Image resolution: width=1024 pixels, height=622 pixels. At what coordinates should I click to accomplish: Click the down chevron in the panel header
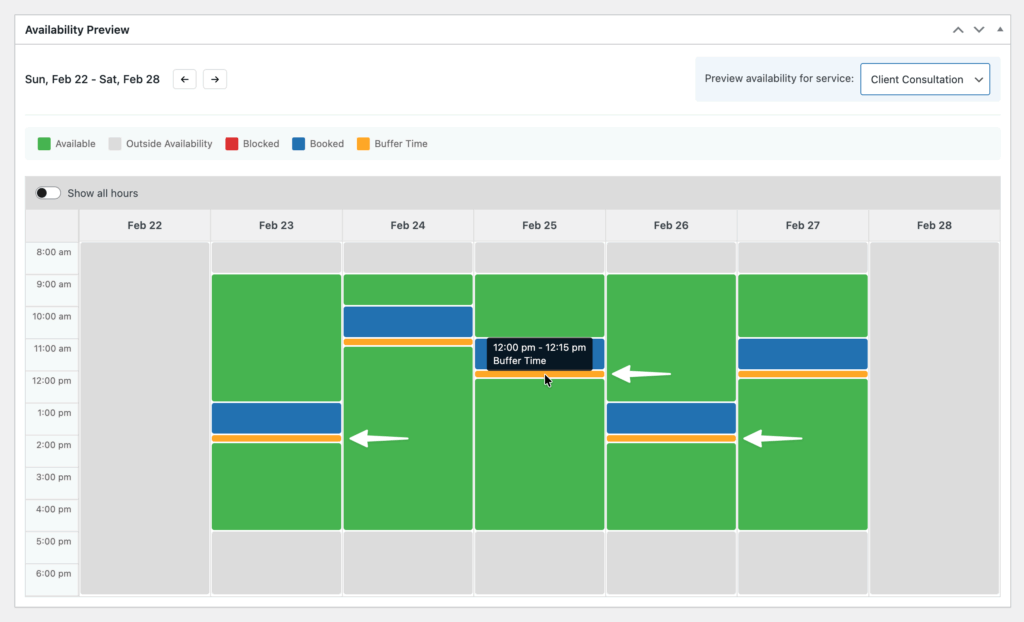click(979, 29)
